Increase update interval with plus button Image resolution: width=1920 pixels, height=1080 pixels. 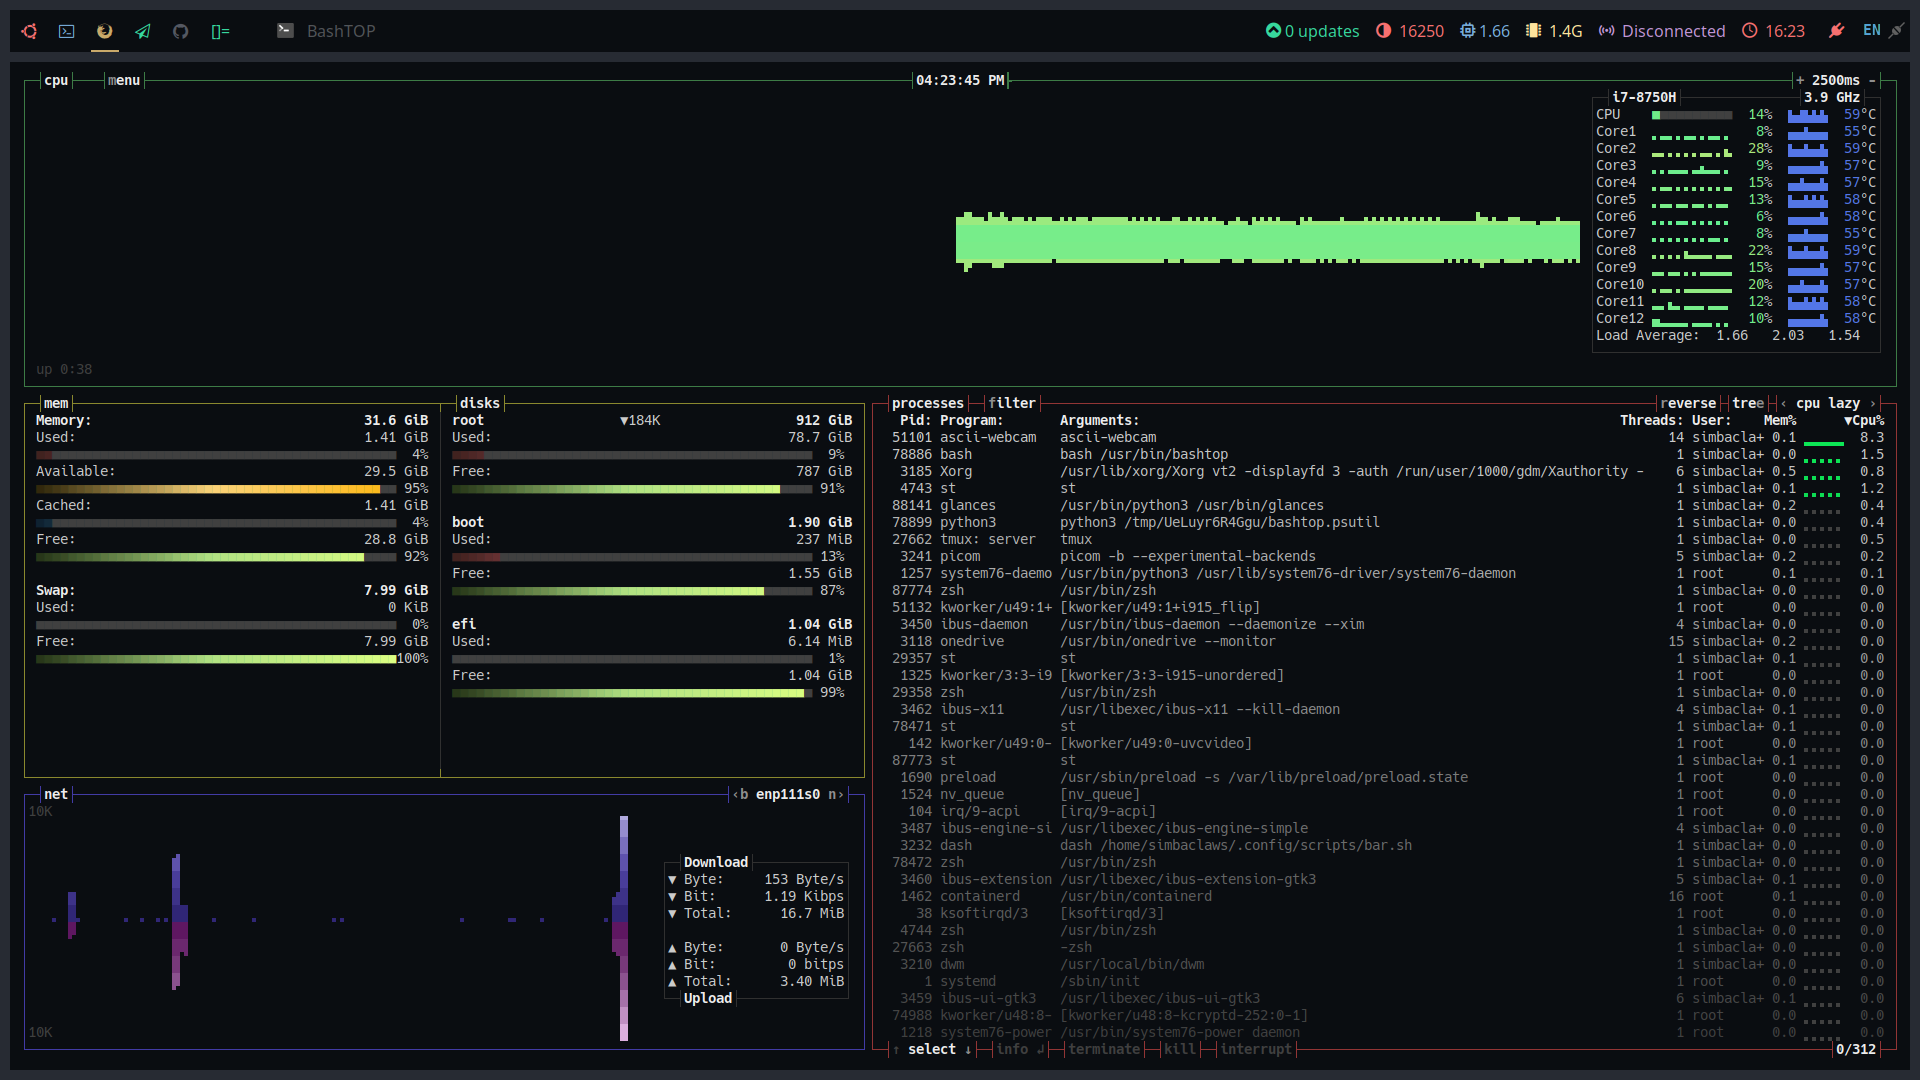(x=1800, y=80)
